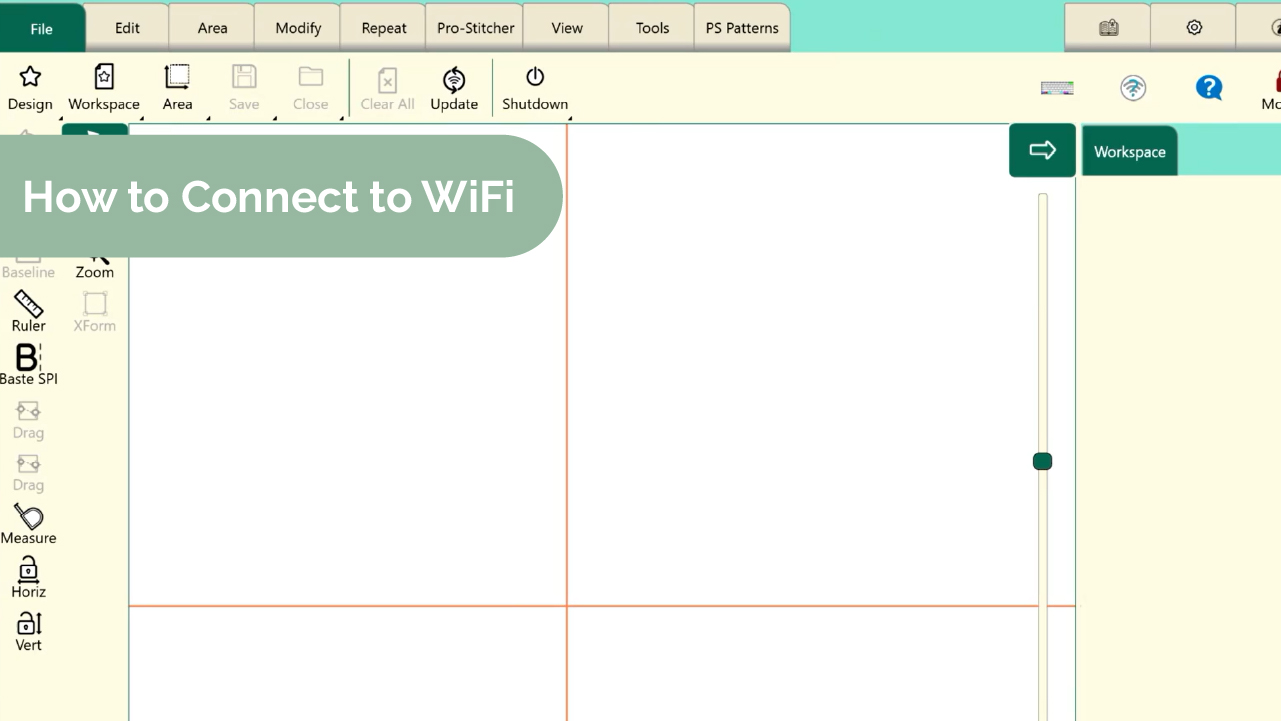The image size is (1281, 721).
Task: Click the Workspace panel tab
Action: [x=1129, y=152]
